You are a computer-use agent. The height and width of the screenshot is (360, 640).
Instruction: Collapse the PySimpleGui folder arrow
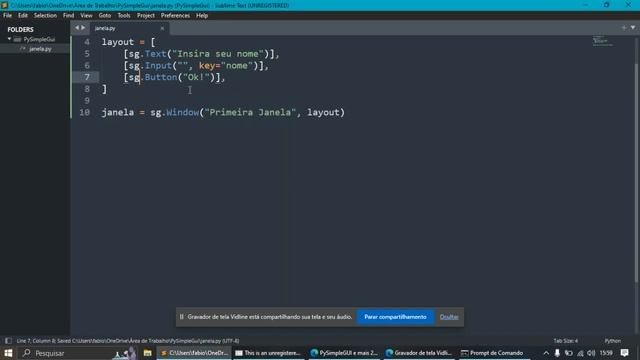(x=9, y=39)
